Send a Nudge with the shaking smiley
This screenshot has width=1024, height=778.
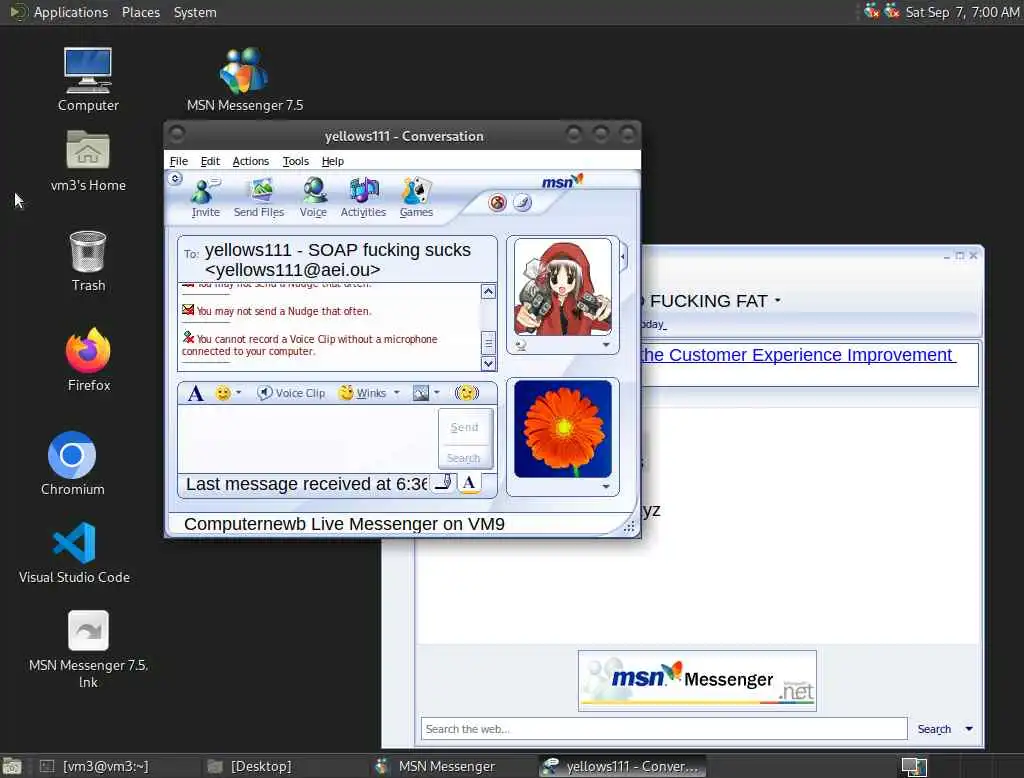(x=466, y=393)
